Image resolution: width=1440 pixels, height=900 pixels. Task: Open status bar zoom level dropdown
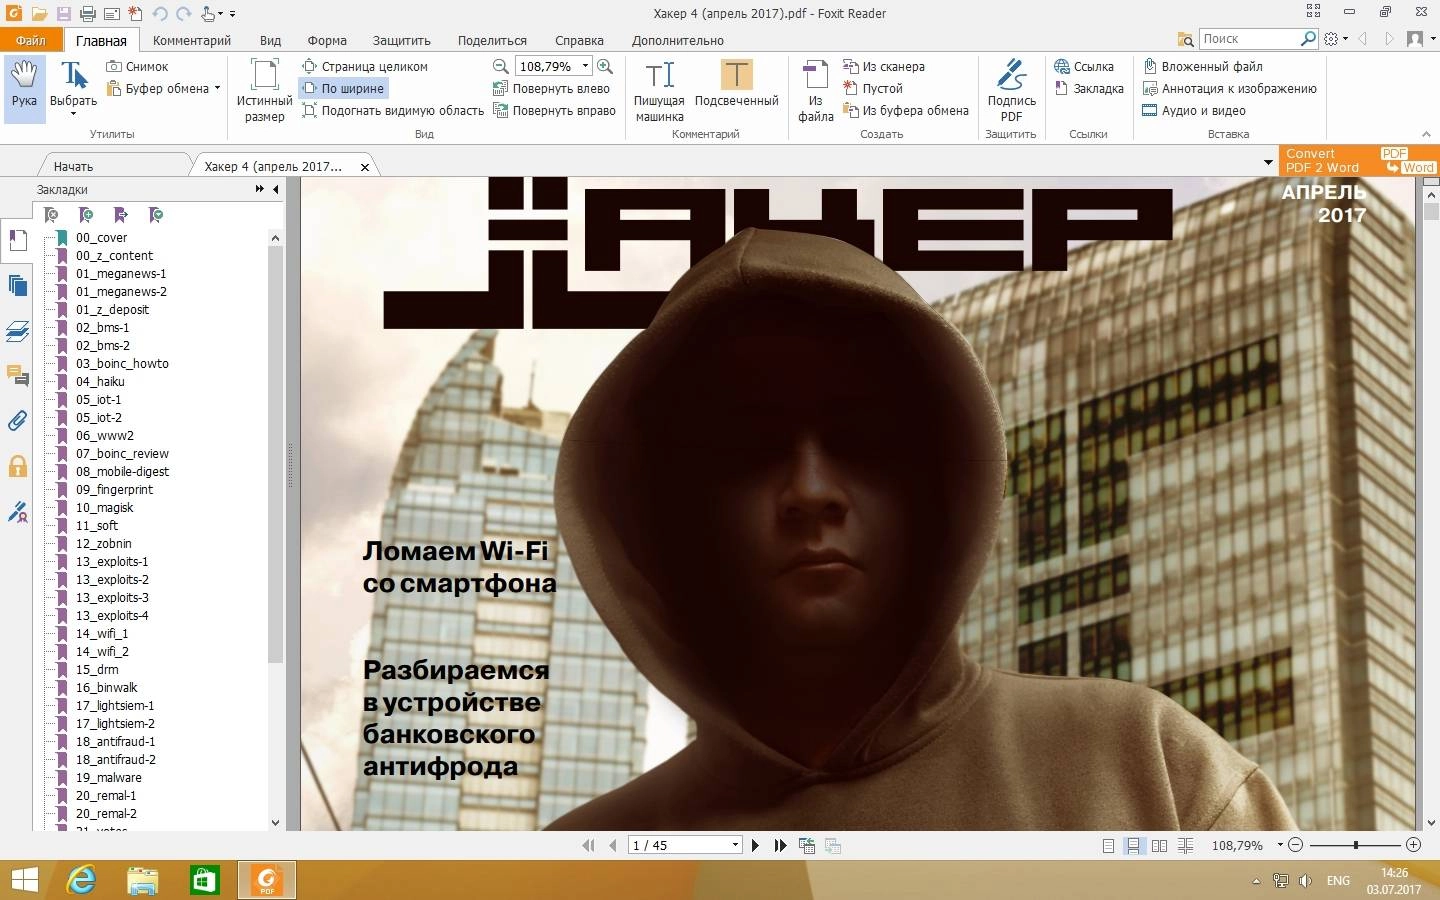coord(1280,845)
